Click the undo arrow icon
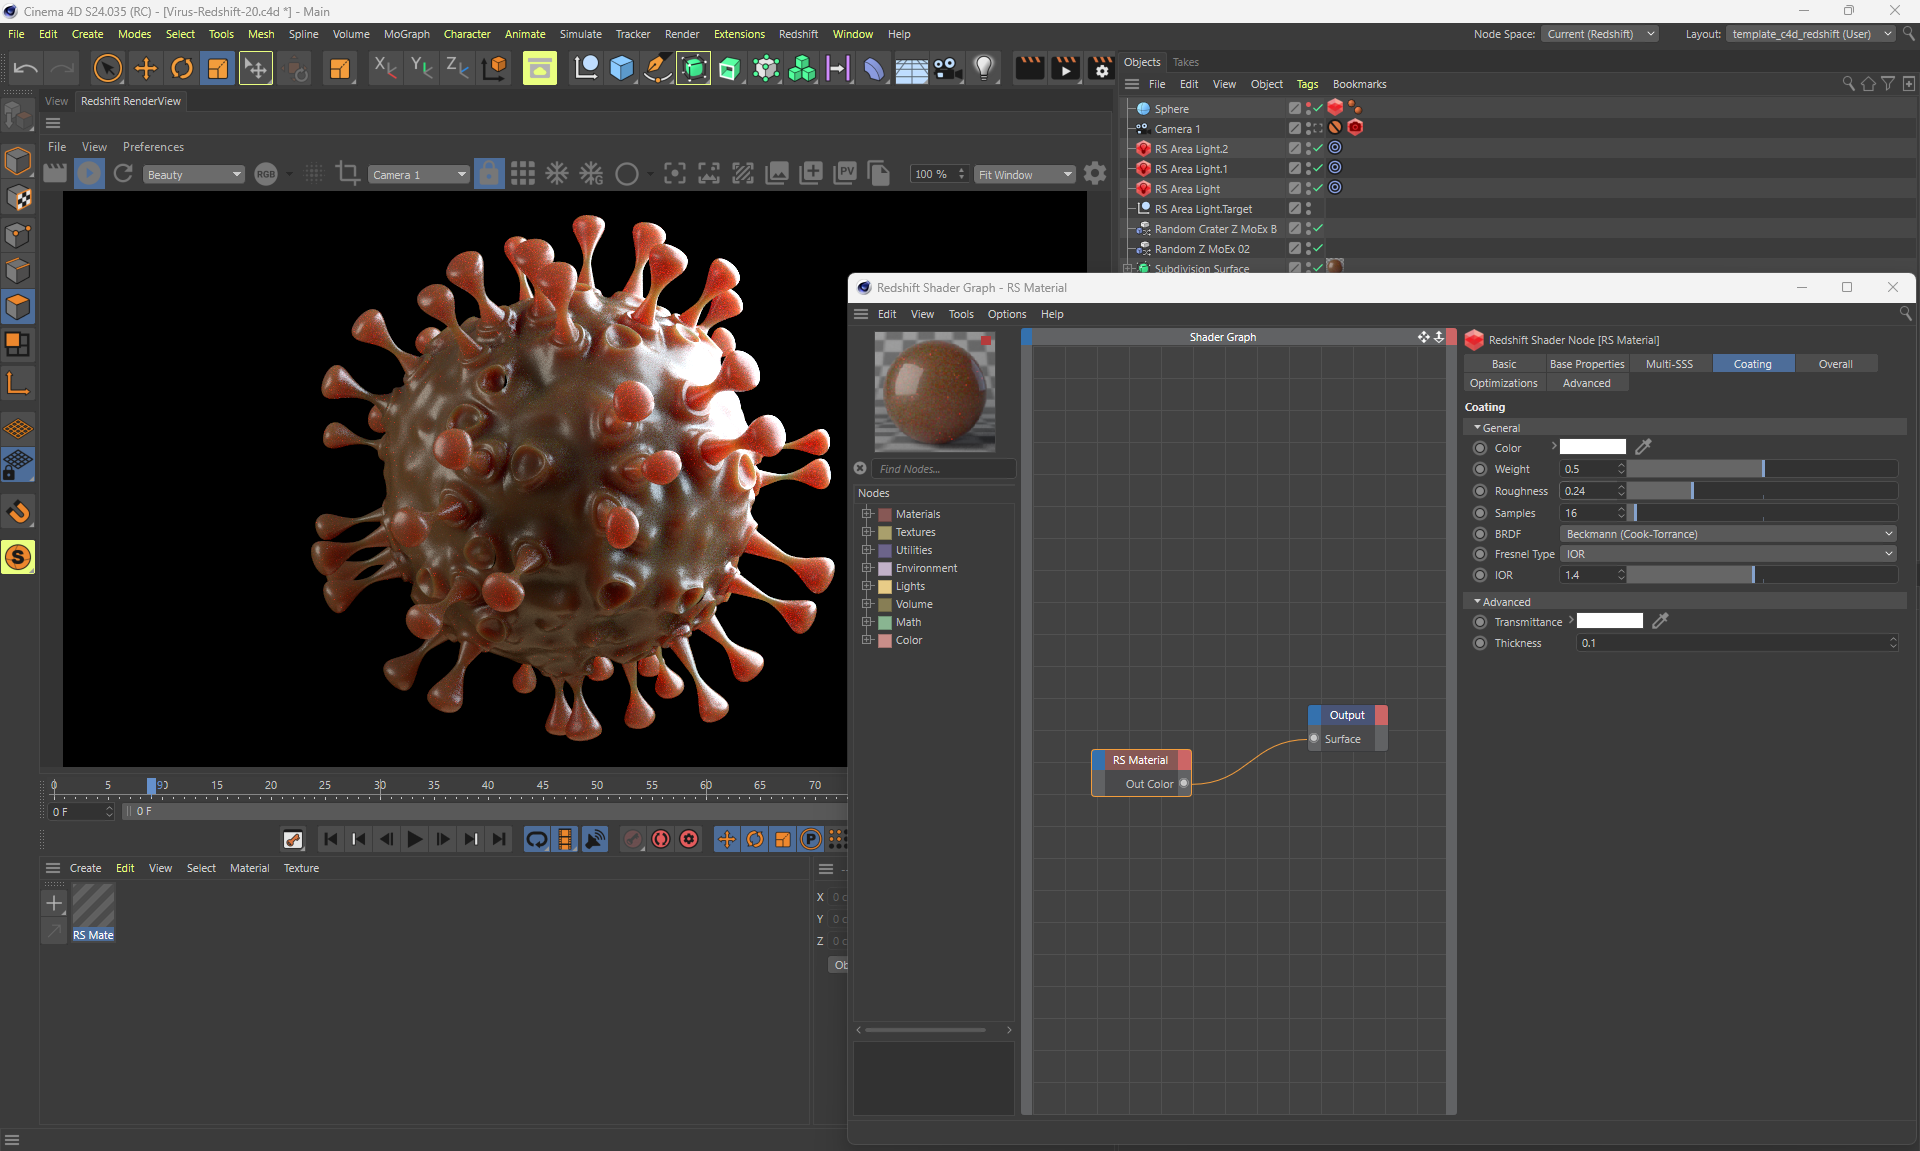 (26, 69)
